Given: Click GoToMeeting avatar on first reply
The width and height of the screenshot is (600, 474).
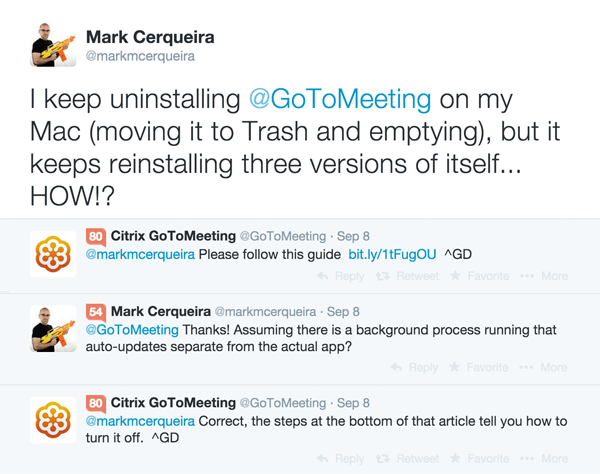Looking at the screenshot, I should 53,254.
